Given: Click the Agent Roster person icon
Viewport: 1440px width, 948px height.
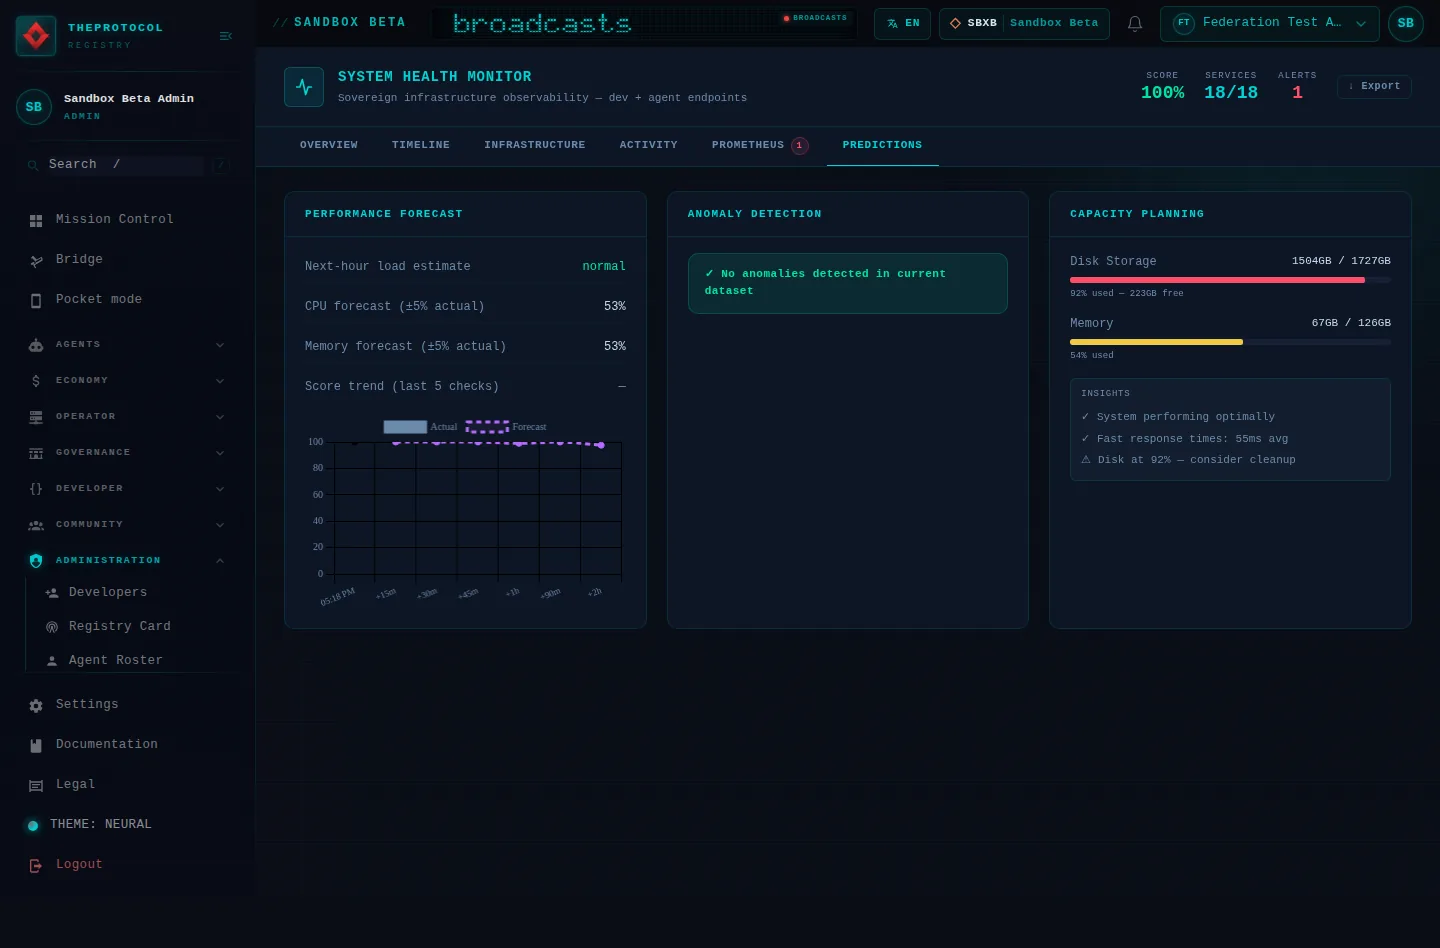Looking at the screenshot, I should point(52,661).
